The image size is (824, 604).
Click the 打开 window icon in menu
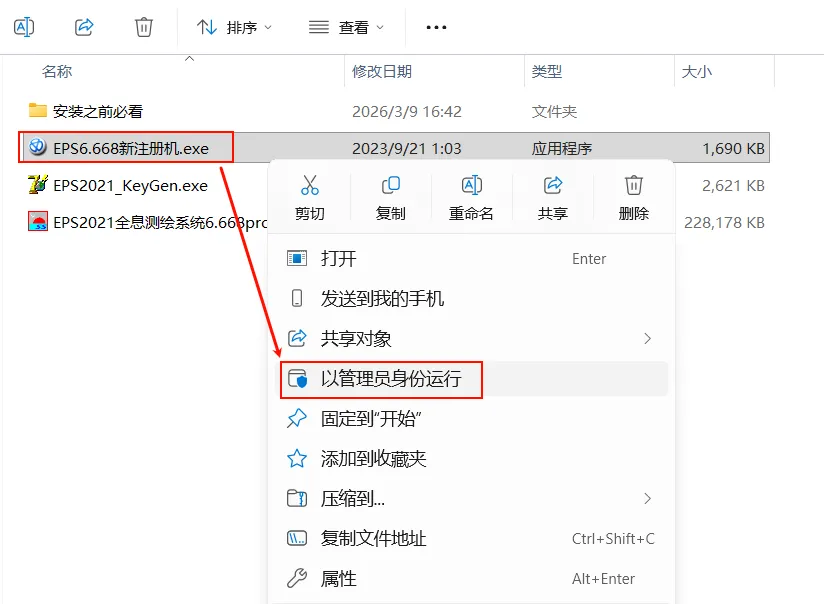tap(297, 258)
